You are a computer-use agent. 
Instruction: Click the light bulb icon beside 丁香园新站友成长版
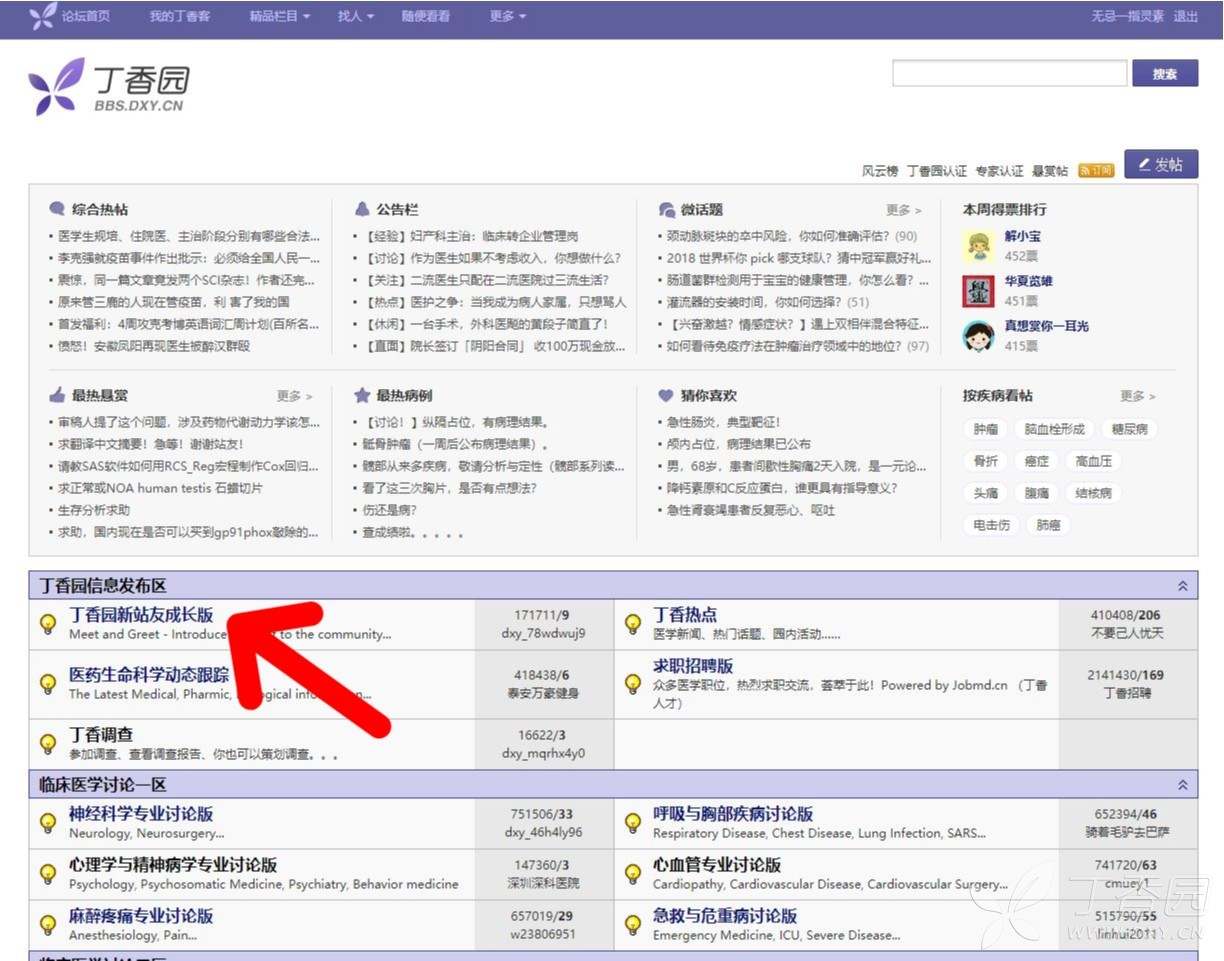point(47,623)
